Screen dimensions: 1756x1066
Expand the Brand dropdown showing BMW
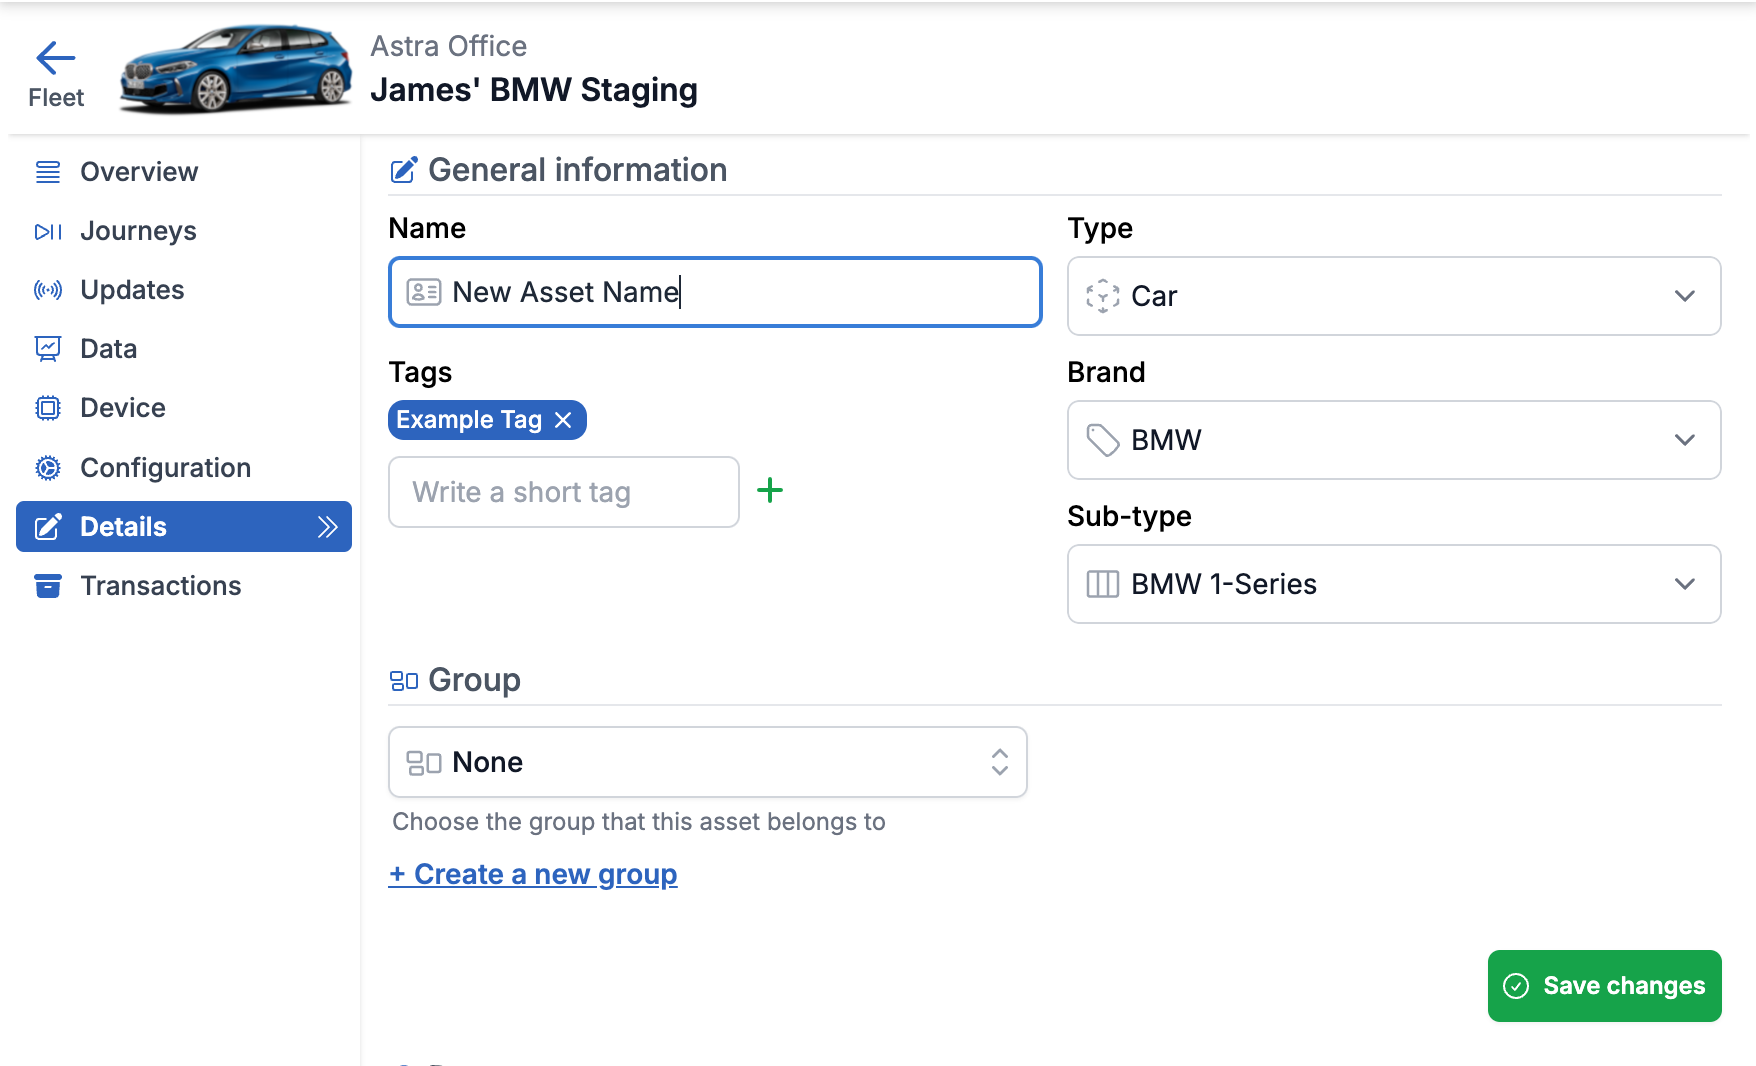(1393, 440)
